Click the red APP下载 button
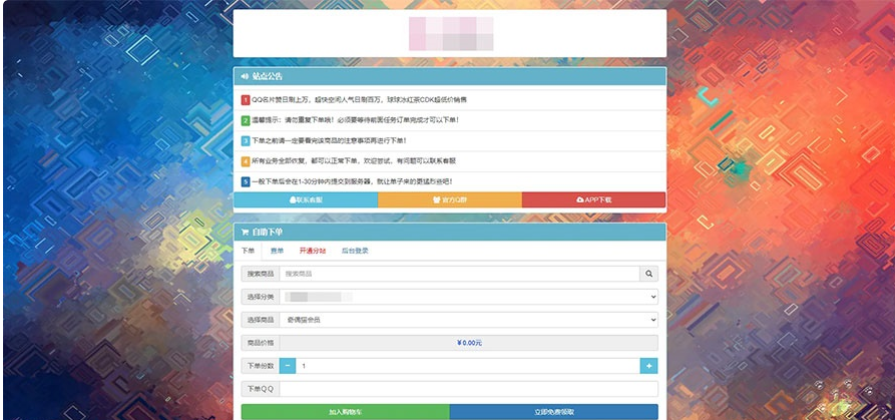This screenshot has width=895, height=420. (x=594, y=200)
